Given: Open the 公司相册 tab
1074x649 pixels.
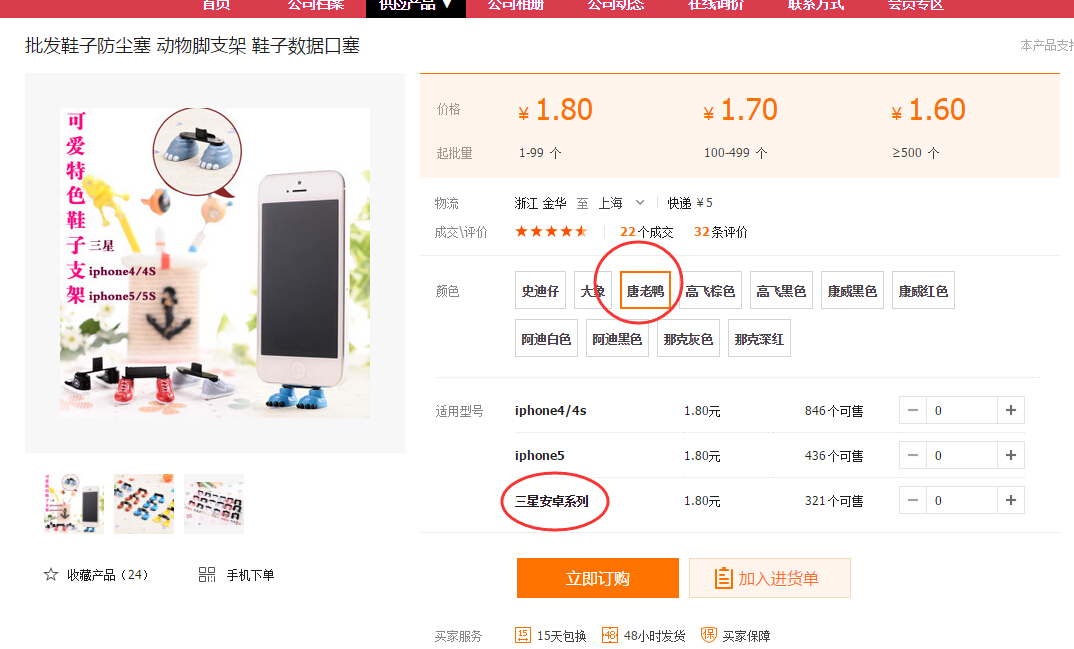Looking at the screenshot, I should [x=516, y=6].
